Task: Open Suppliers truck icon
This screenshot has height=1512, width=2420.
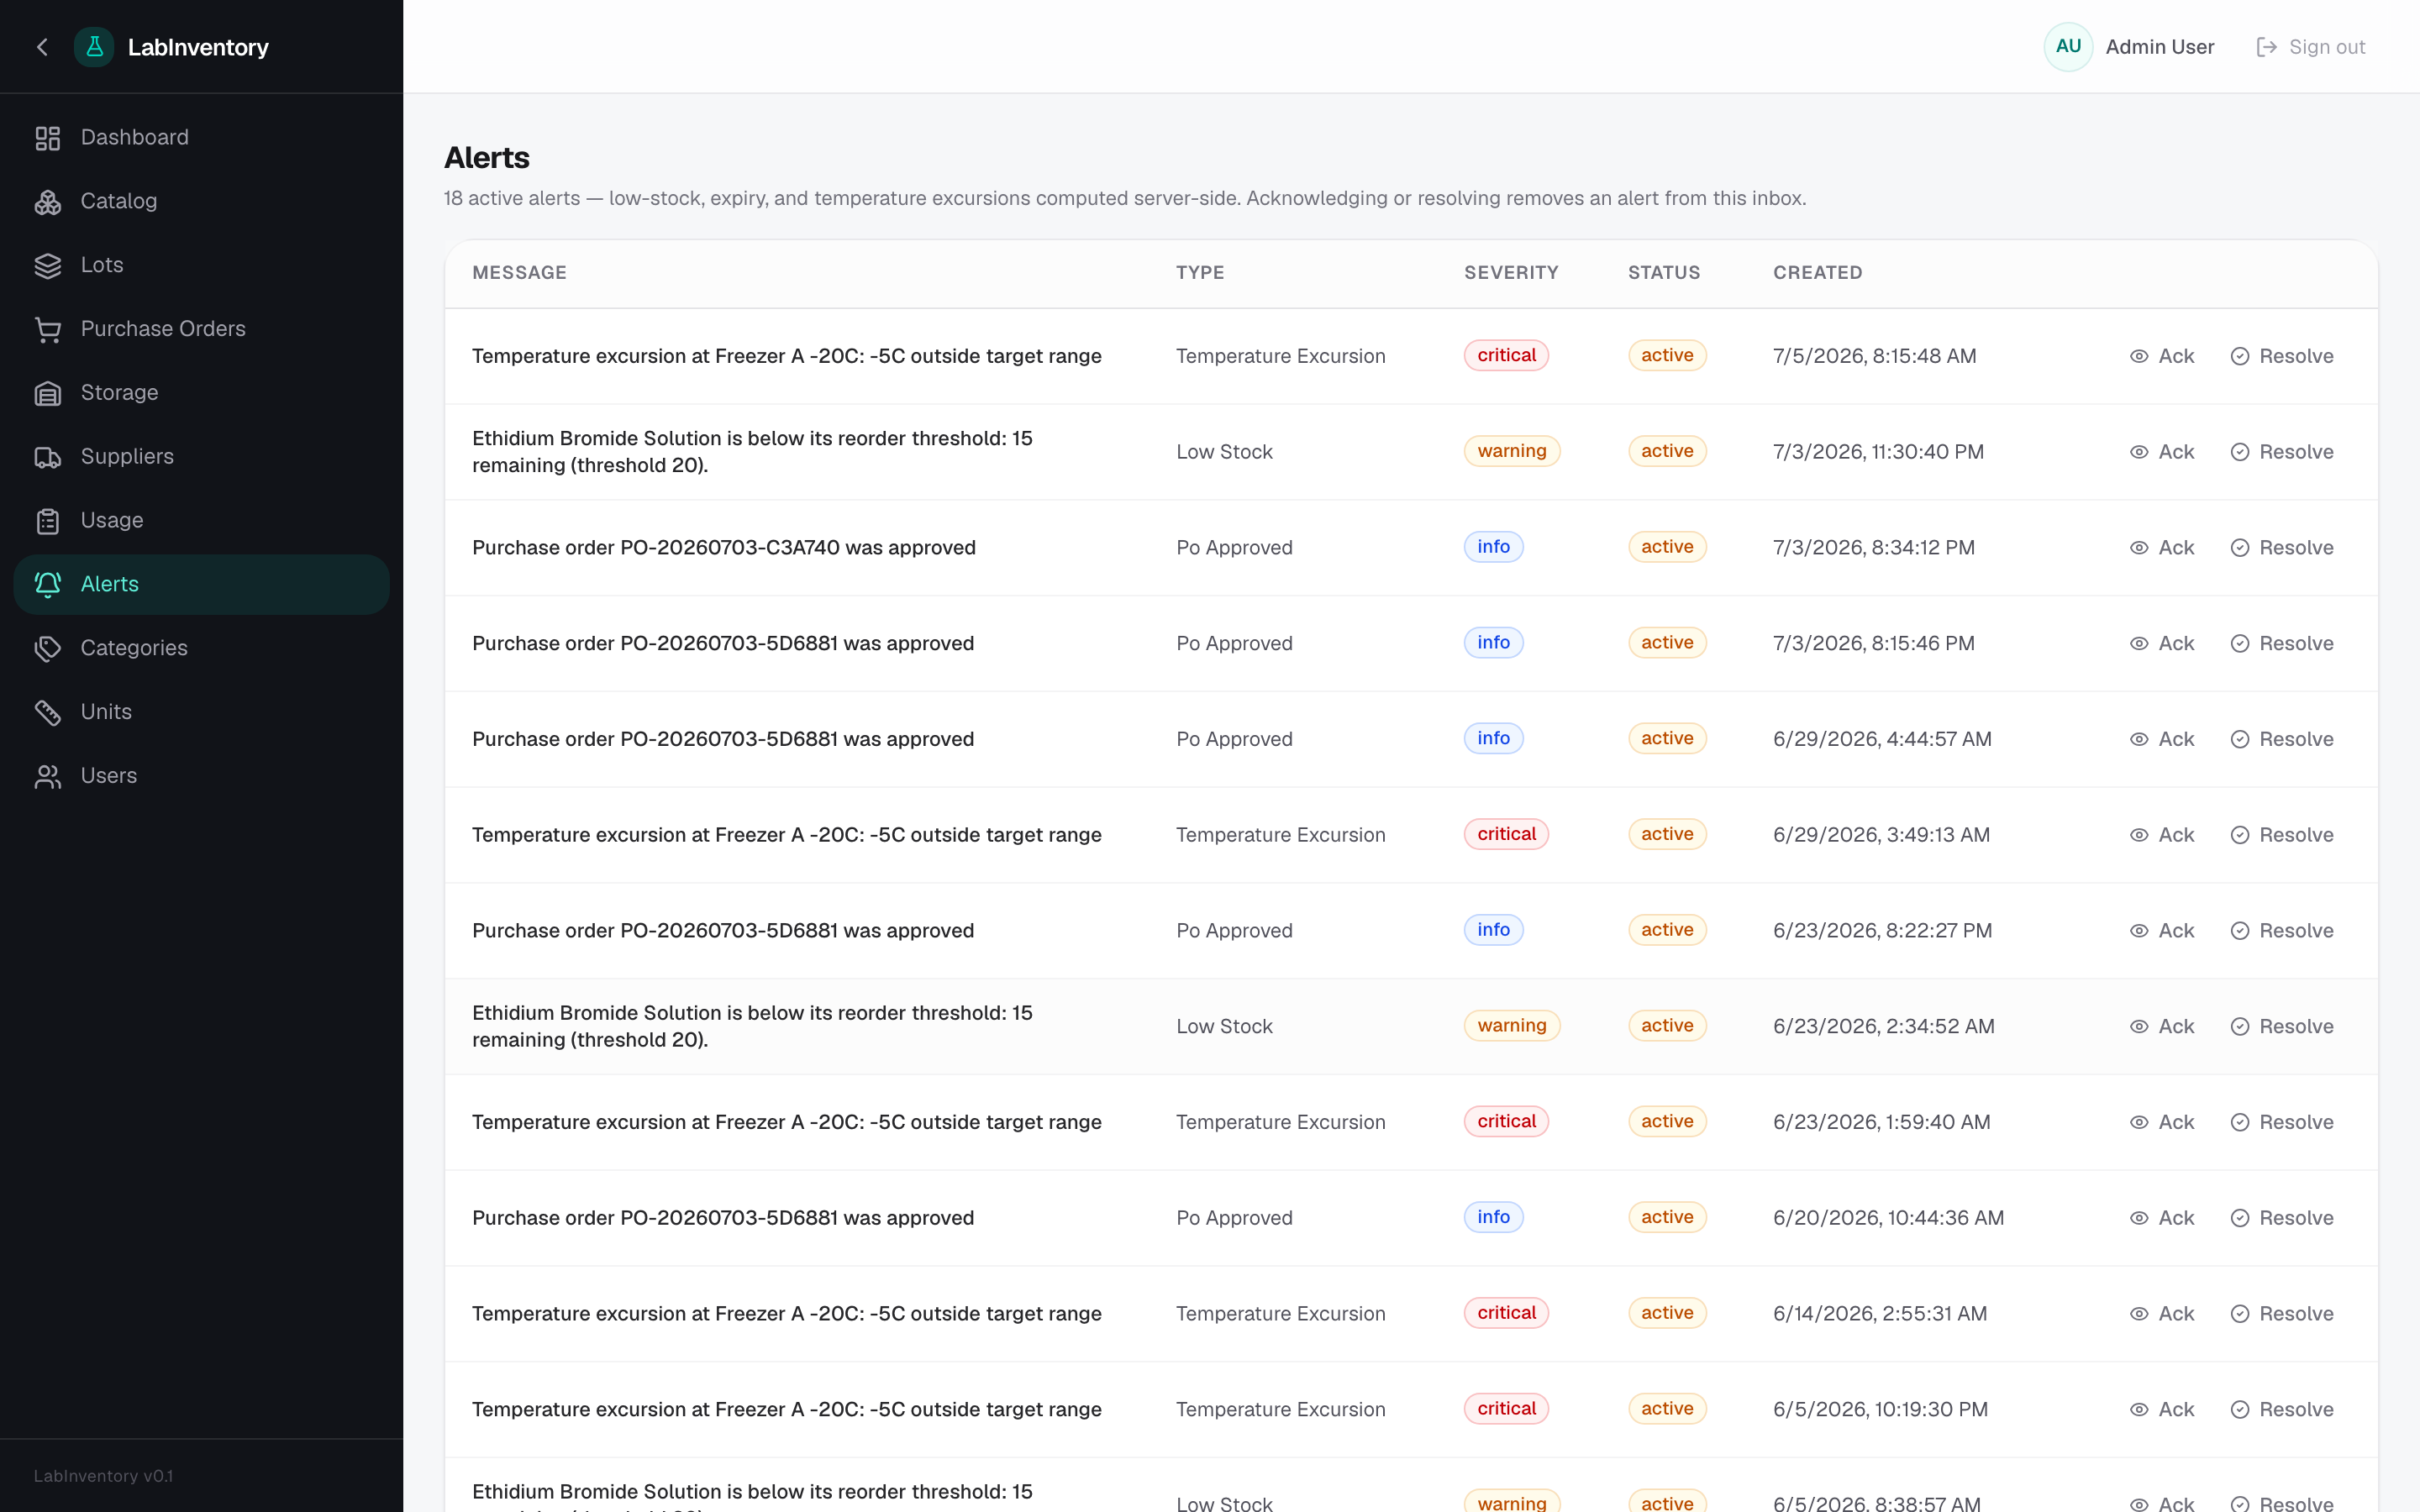Action: [x=48, y=458]
